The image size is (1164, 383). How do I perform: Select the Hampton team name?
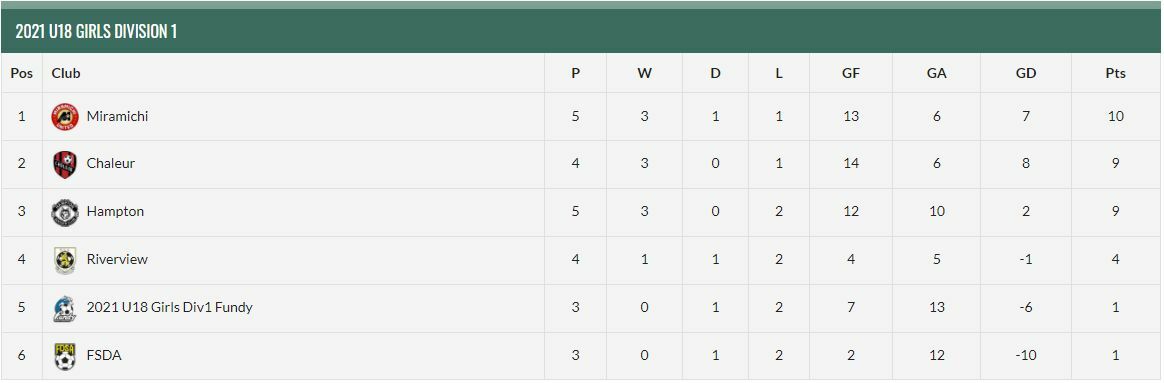coord(115,212)
